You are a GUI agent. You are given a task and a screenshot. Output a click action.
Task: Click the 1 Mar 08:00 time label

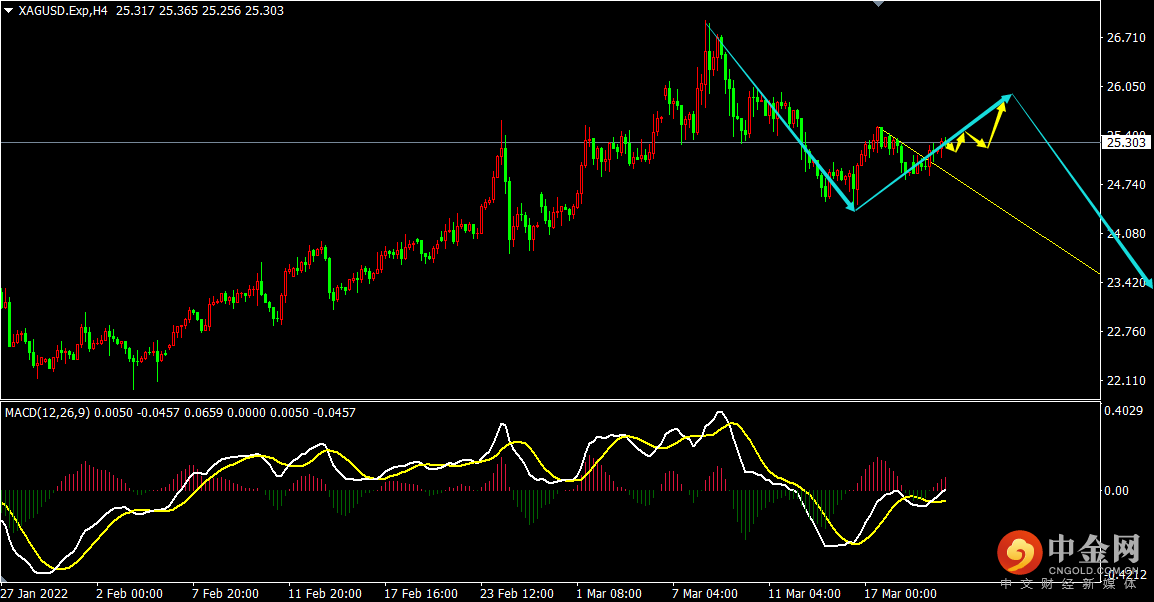pos(609,593)
